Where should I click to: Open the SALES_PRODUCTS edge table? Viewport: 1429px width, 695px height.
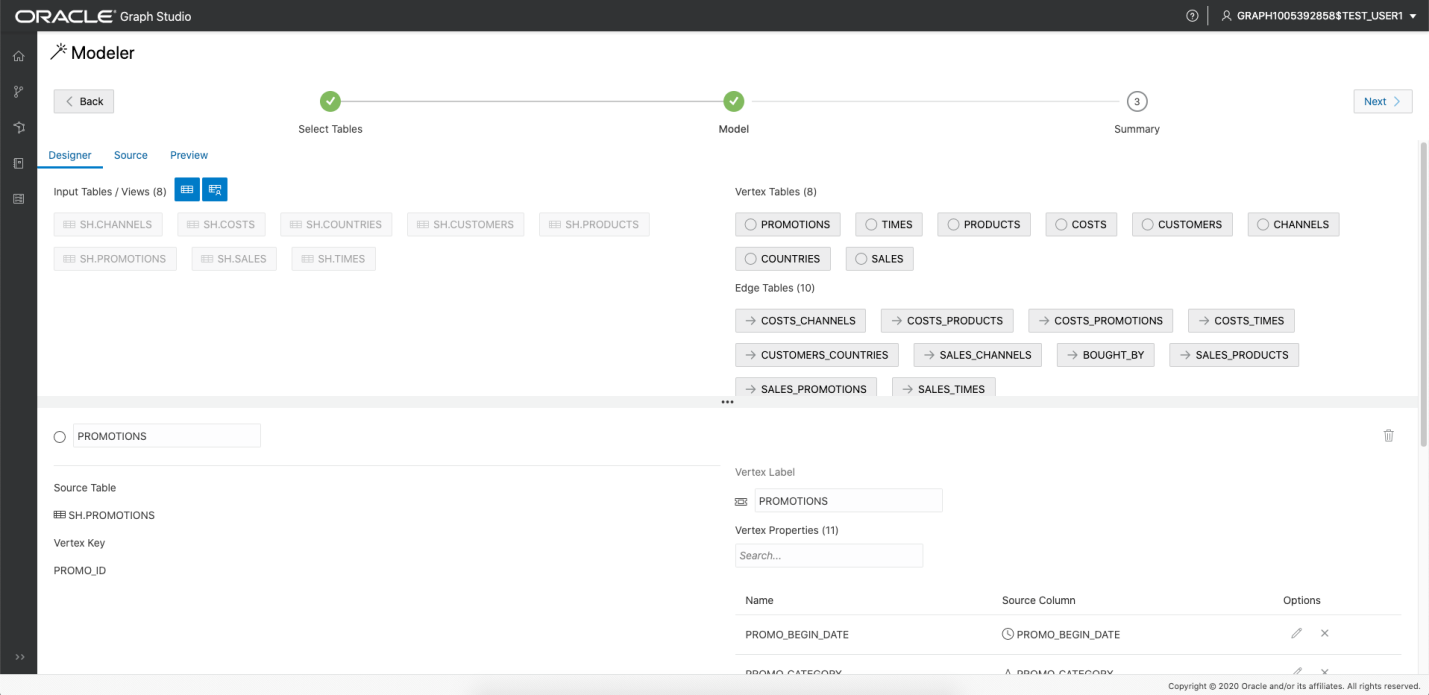1234,355
